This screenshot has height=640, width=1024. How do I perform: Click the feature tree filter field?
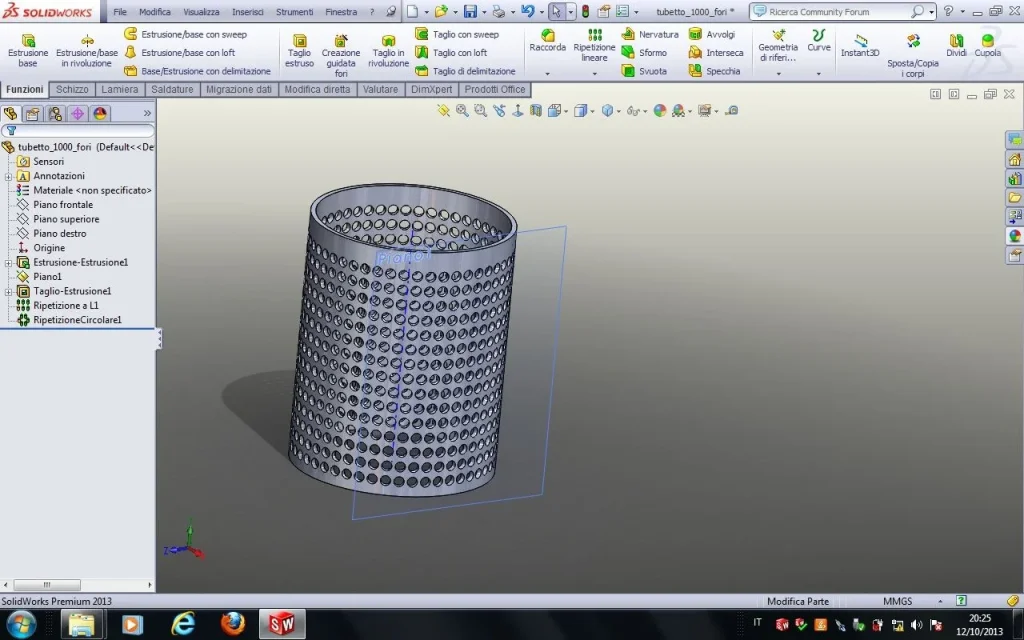coord(78,131)
